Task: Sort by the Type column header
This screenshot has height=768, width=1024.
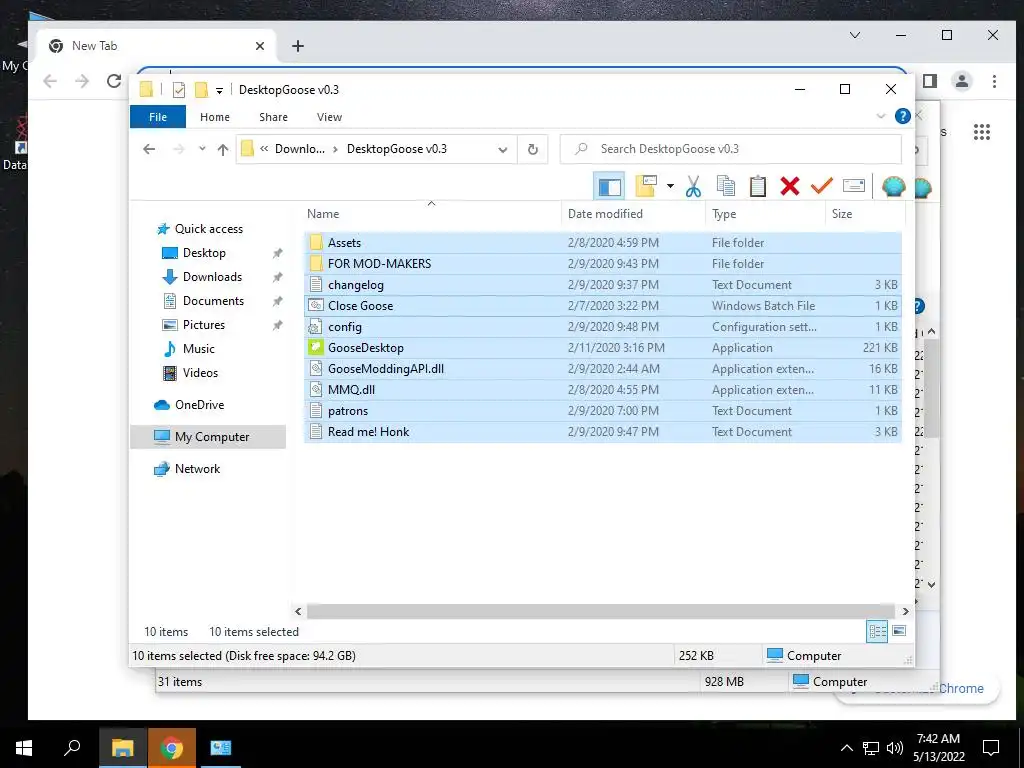Action: click(765, 214)
